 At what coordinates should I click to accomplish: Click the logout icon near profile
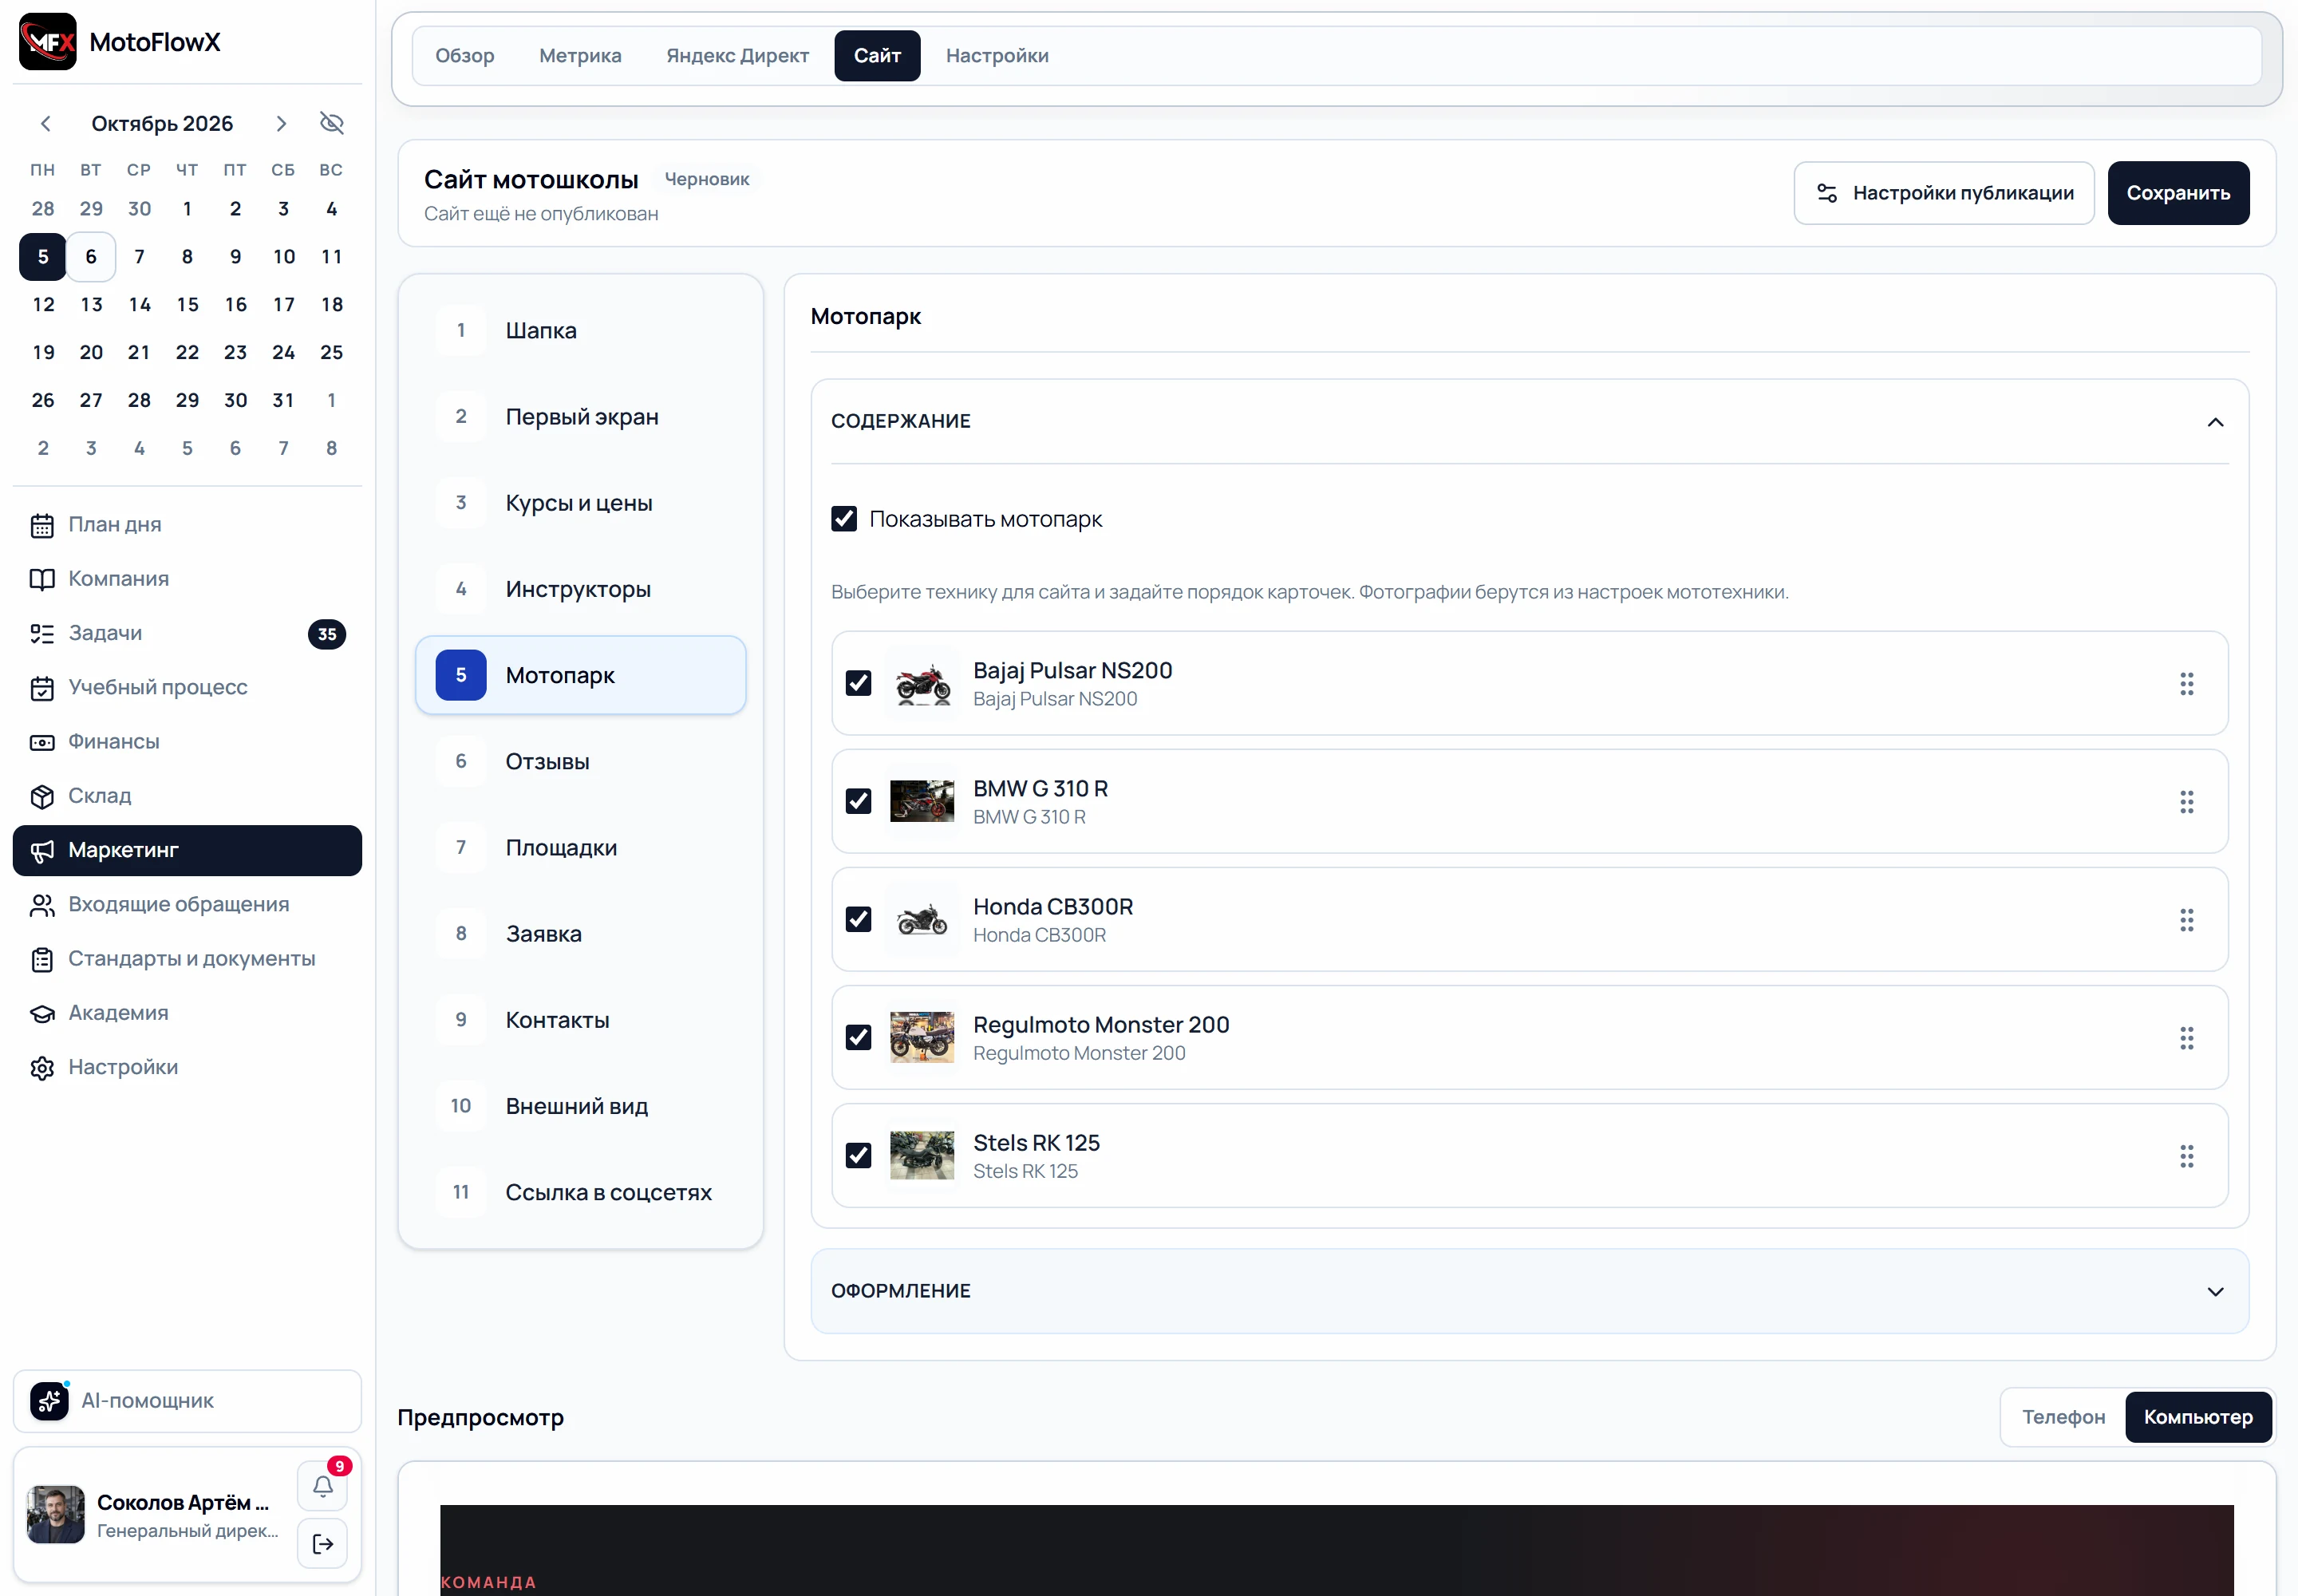(323, 1544)
